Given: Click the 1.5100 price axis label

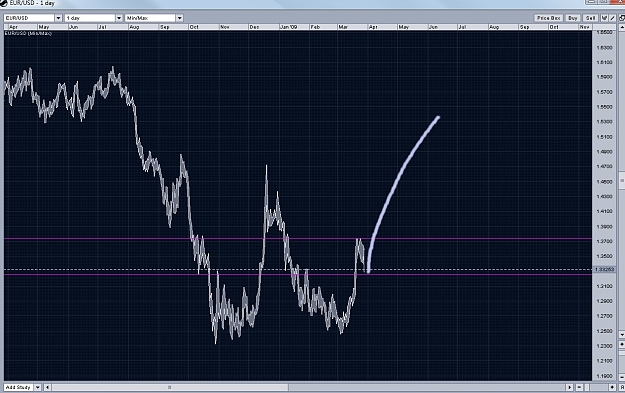Looking at the screenshot, I should tap(604, 137).
